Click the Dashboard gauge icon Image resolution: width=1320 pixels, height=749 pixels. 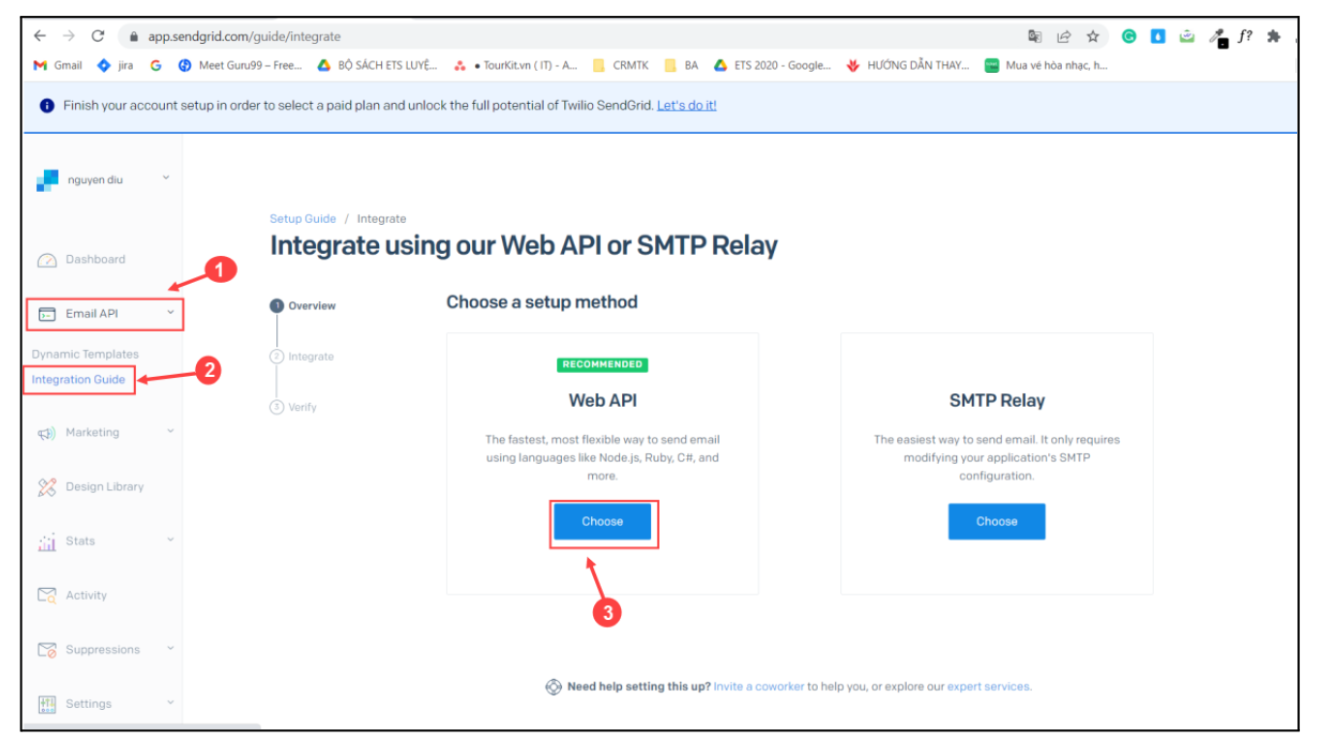pyautogui.click(x=47, y=260)
